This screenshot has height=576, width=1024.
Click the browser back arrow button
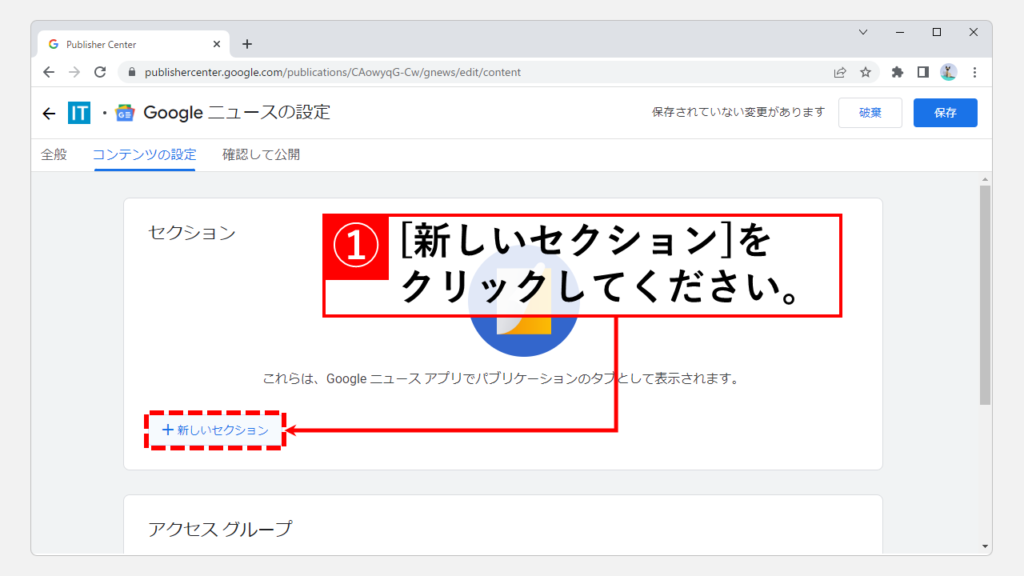(49, 72)
